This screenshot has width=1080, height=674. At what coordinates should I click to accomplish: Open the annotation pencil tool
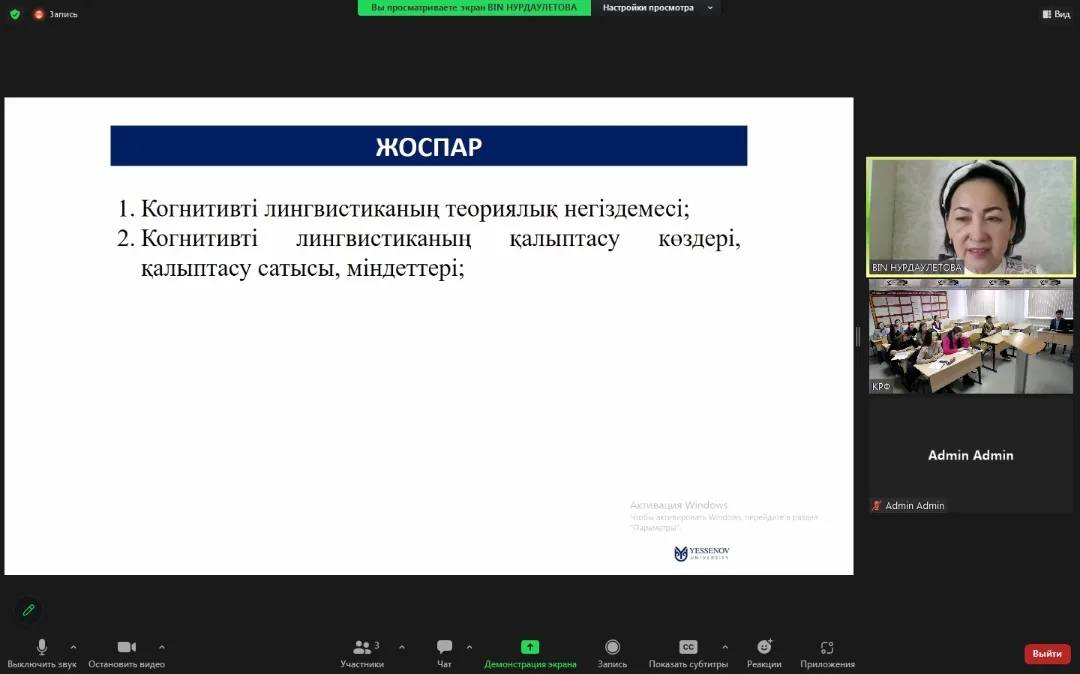[29, 609]
